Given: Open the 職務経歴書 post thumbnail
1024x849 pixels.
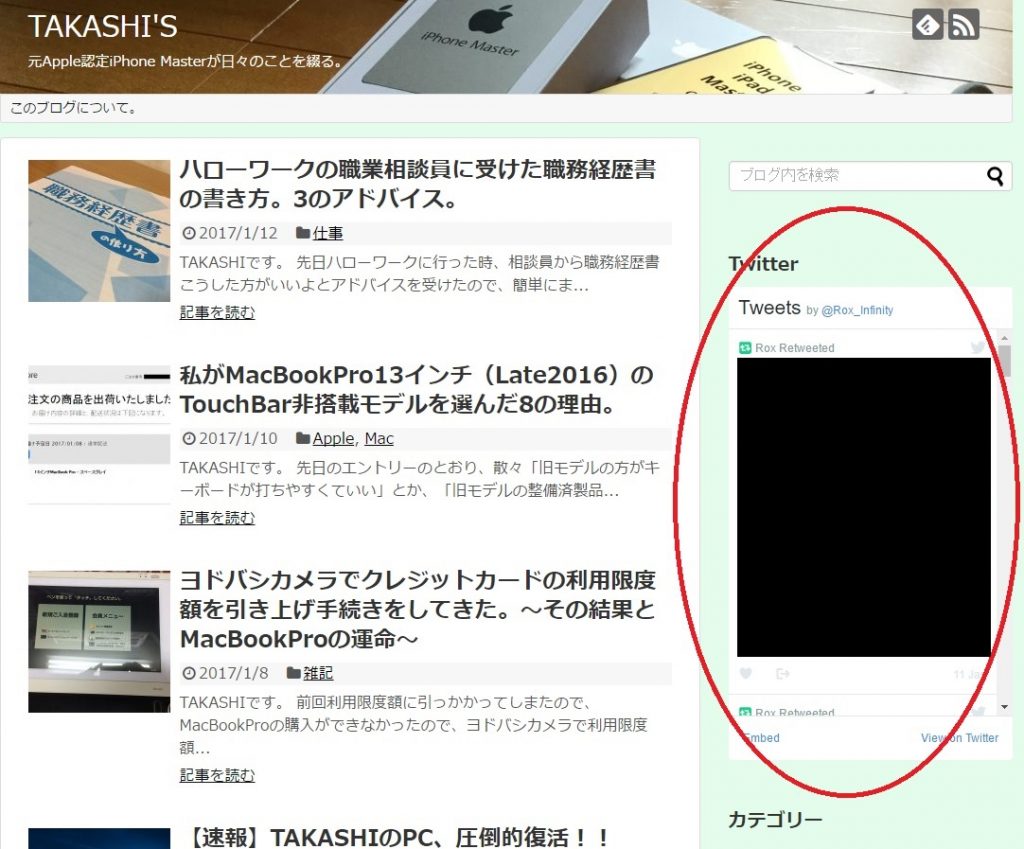Looking at the screenshot, I should (99, 231).
